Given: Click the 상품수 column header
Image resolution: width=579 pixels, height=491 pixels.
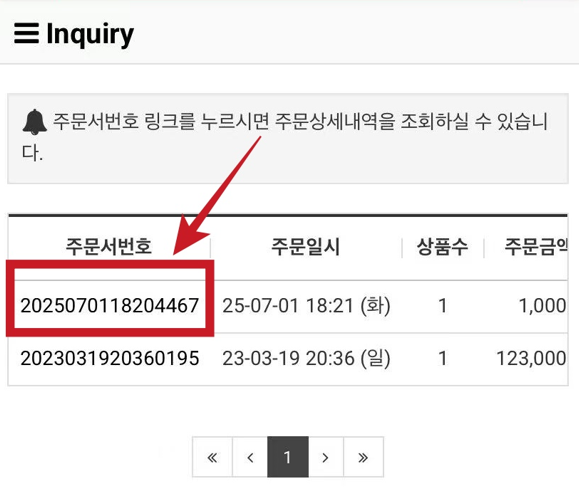Looking at the screenshot, I should pos(442,246).
